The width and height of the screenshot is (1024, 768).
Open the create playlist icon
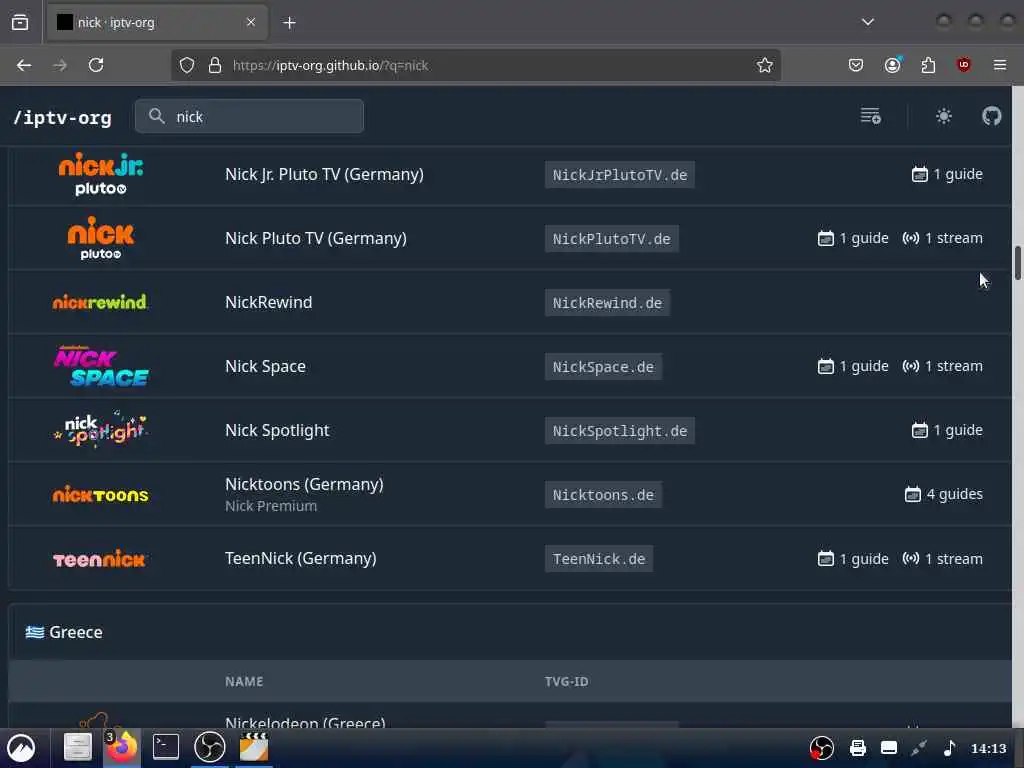click(x=871, y=116)
